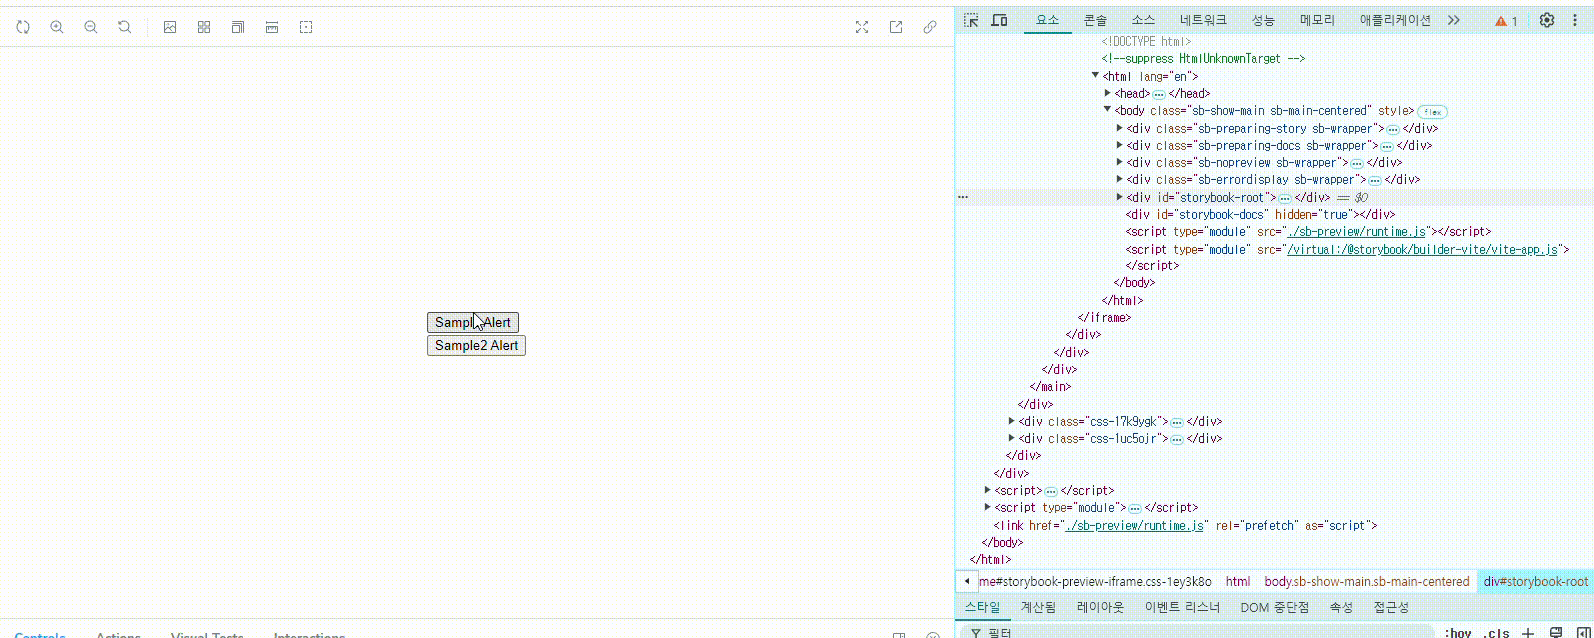This screenshot has height=638, width=1594.
Task: Expand the sb-preparing-story div
Action: [1119, 128]
